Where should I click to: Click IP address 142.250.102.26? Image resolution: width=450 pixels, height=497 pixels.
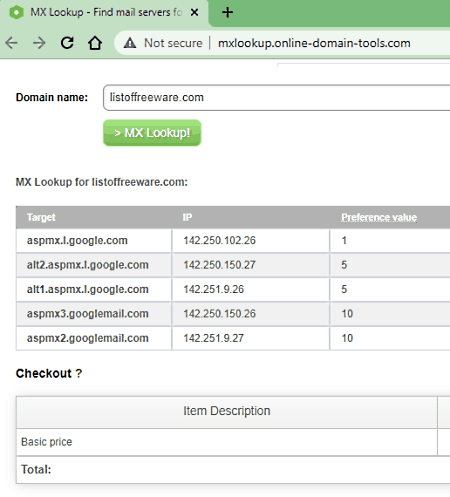pos(220,240)
